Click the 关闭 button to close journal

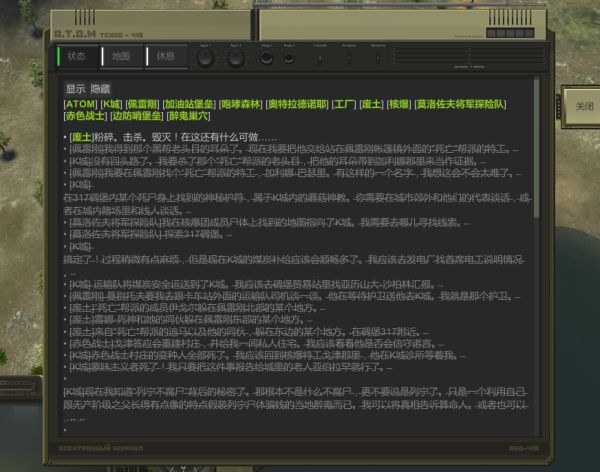583,106
